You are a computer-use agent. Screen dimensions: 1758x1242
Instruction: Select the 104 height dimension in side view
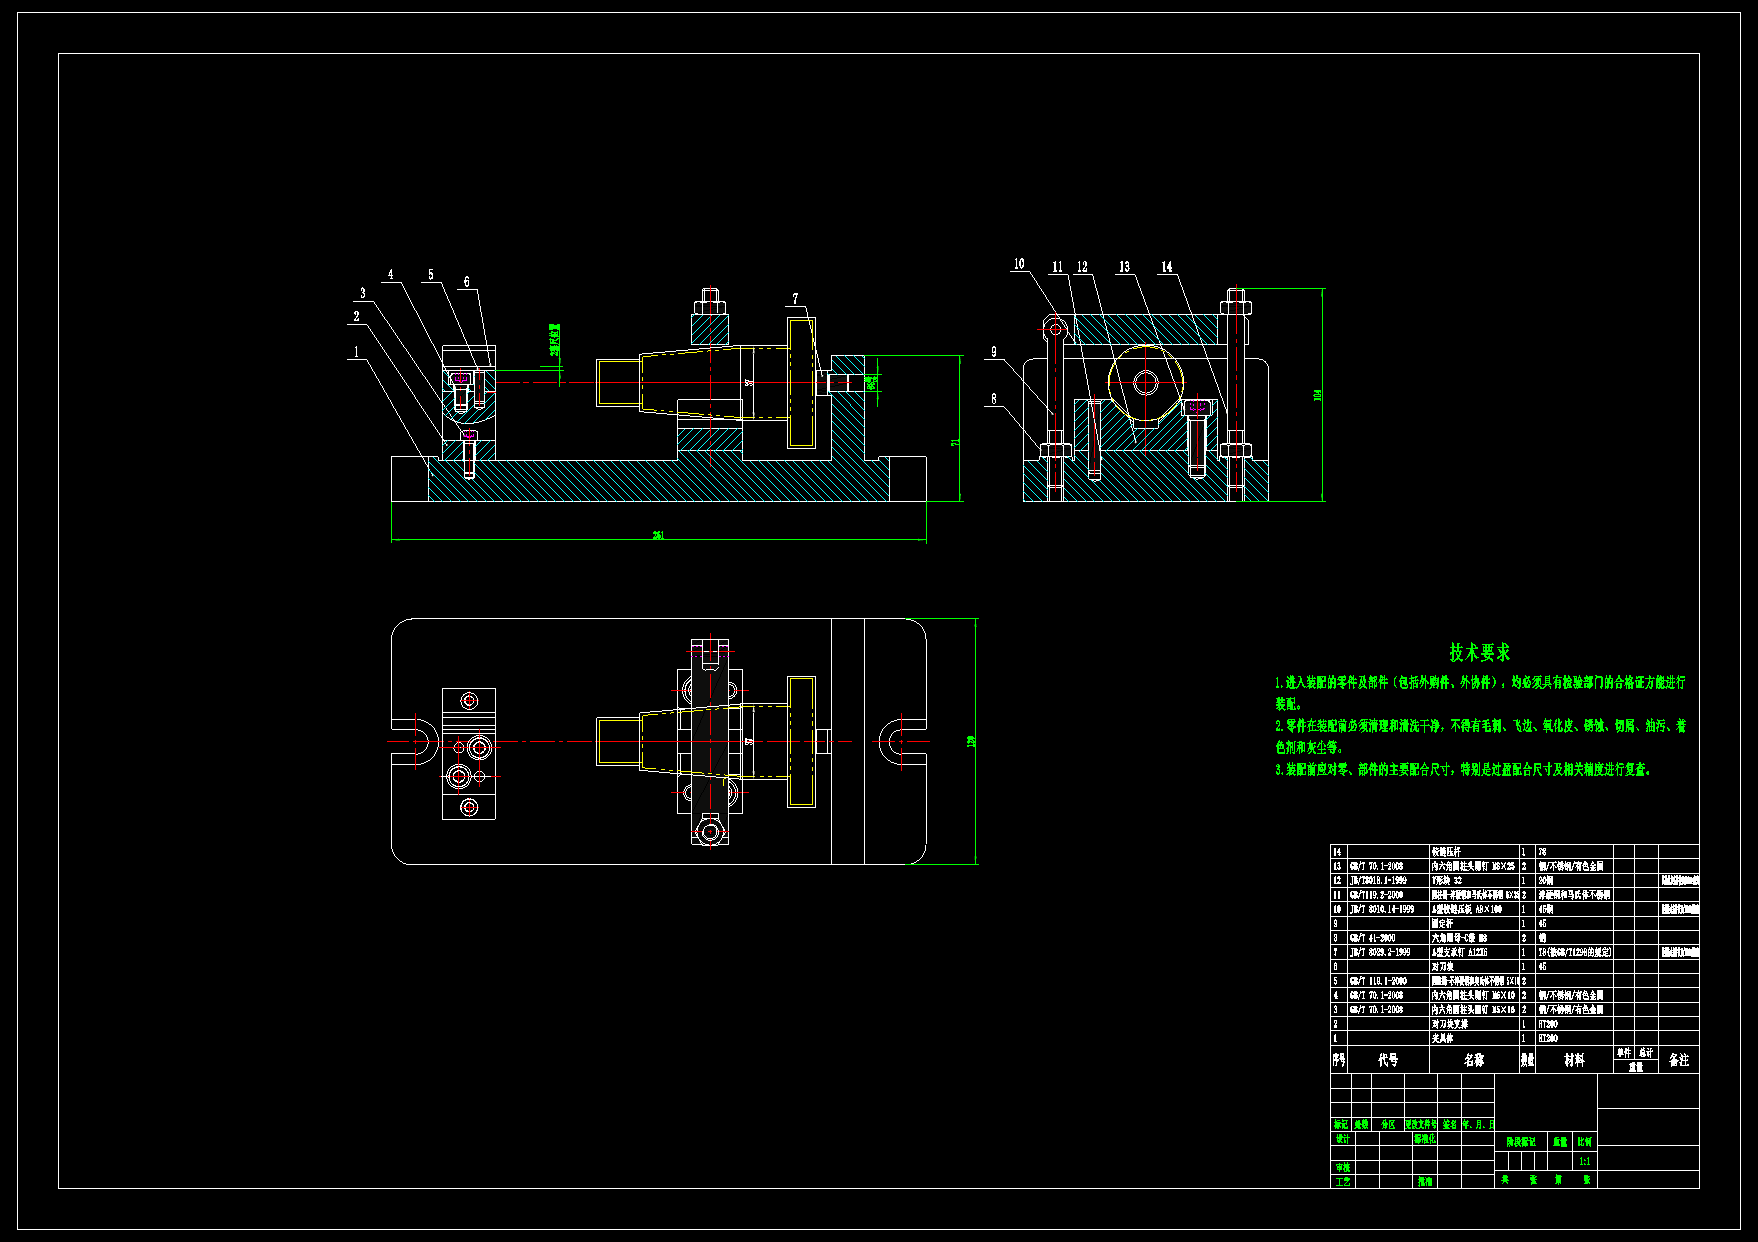1318,396
